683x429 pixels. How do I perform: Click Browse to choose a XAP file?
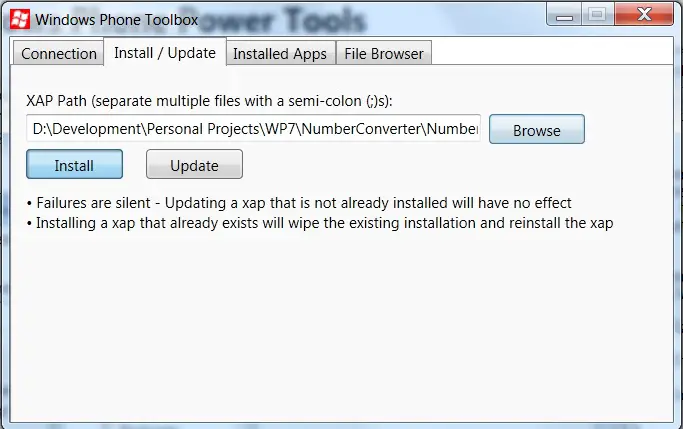click(537, 129)
